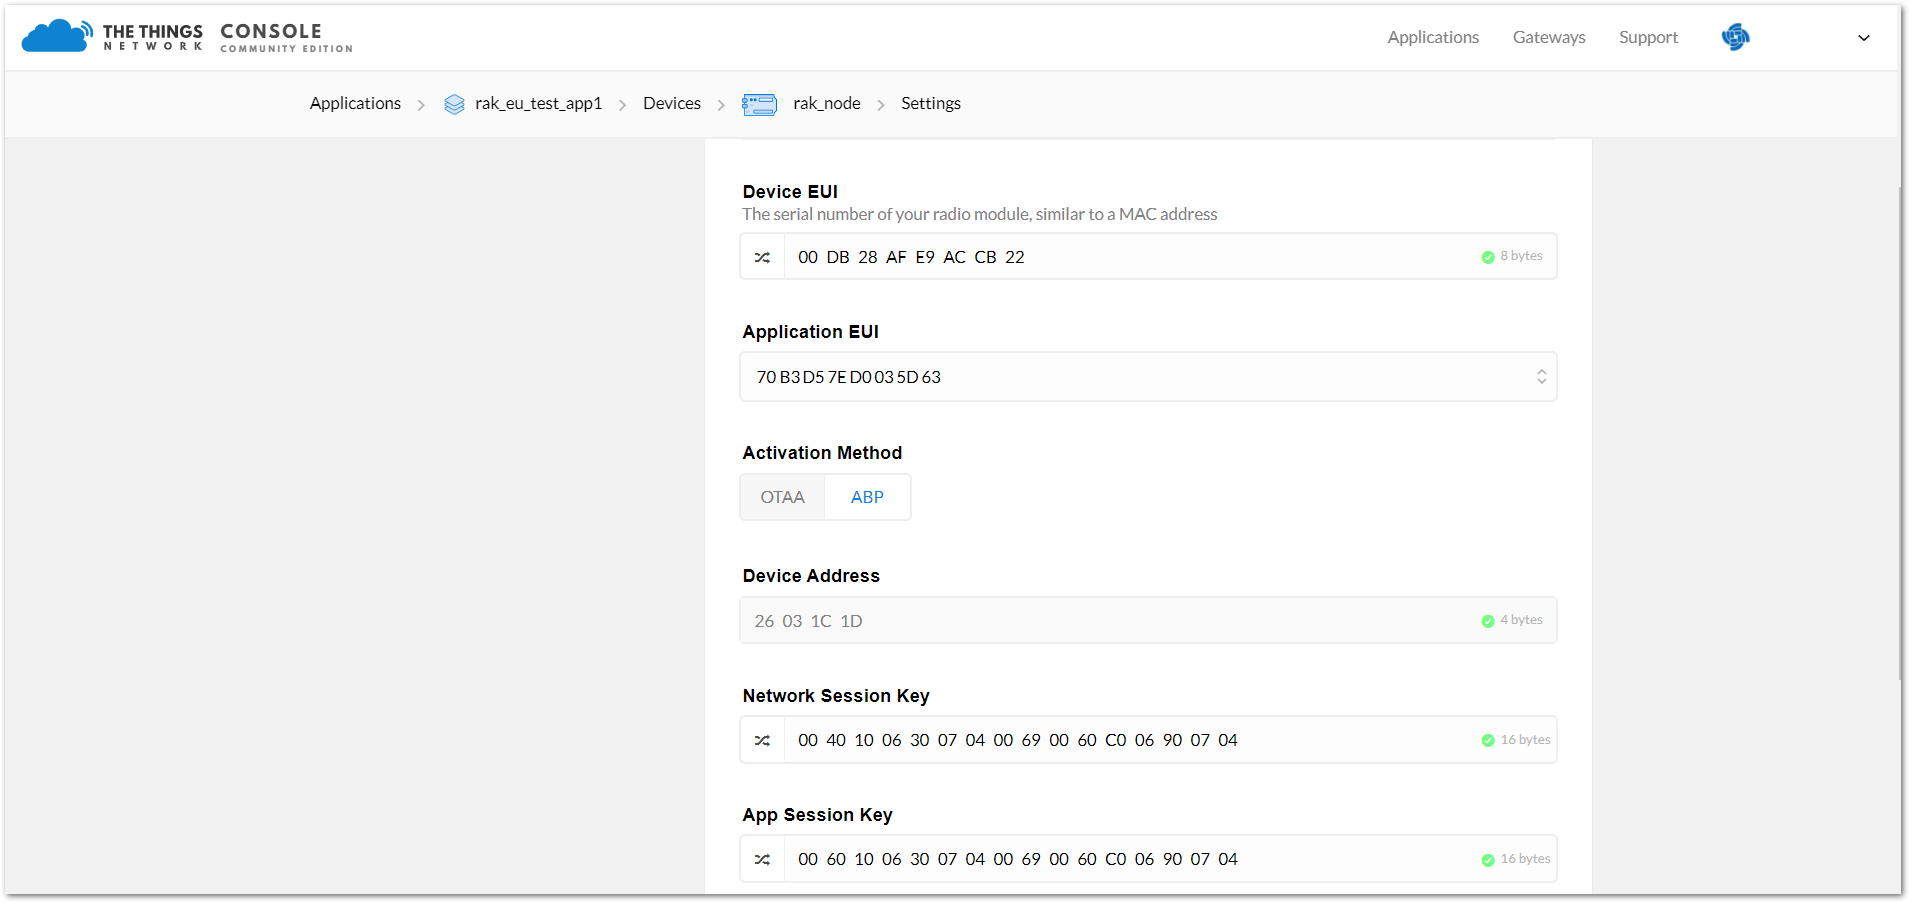The height and width of the screenshot is (903, 1910).
Task: Click The Things Network cloud logo
Action: (57, 36)
